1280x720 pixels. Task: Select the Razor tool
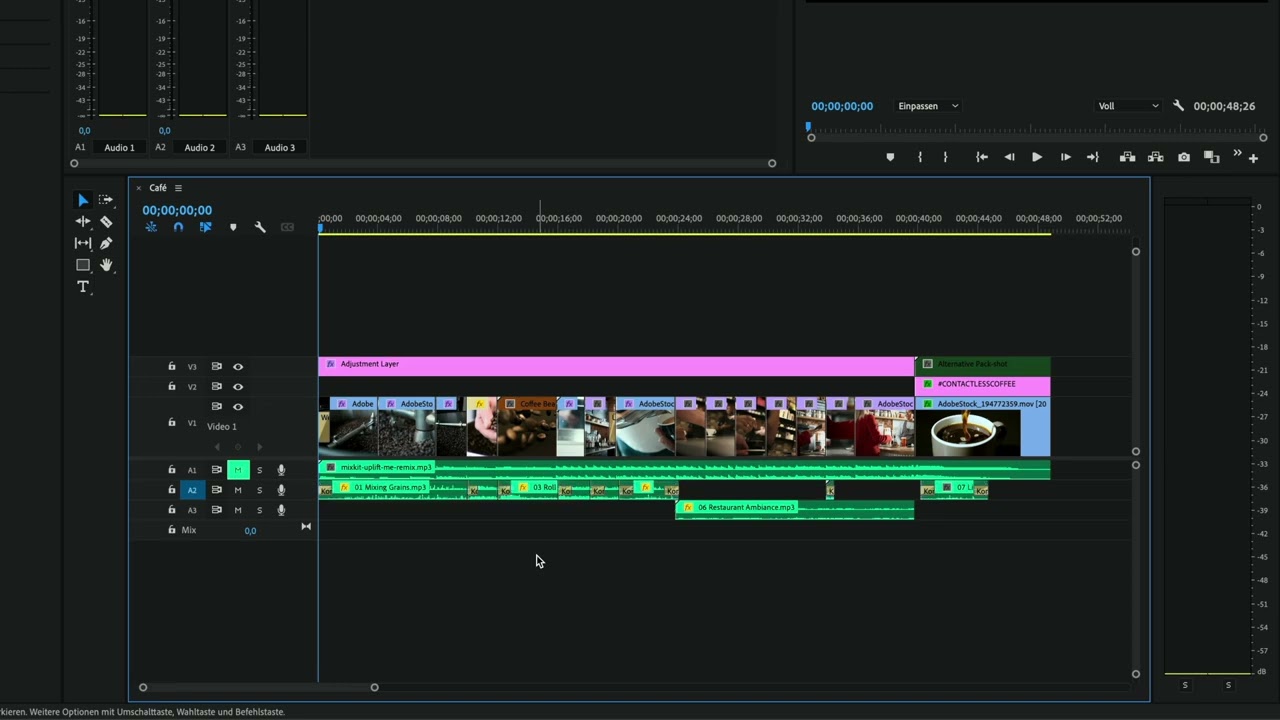[106, 222]
